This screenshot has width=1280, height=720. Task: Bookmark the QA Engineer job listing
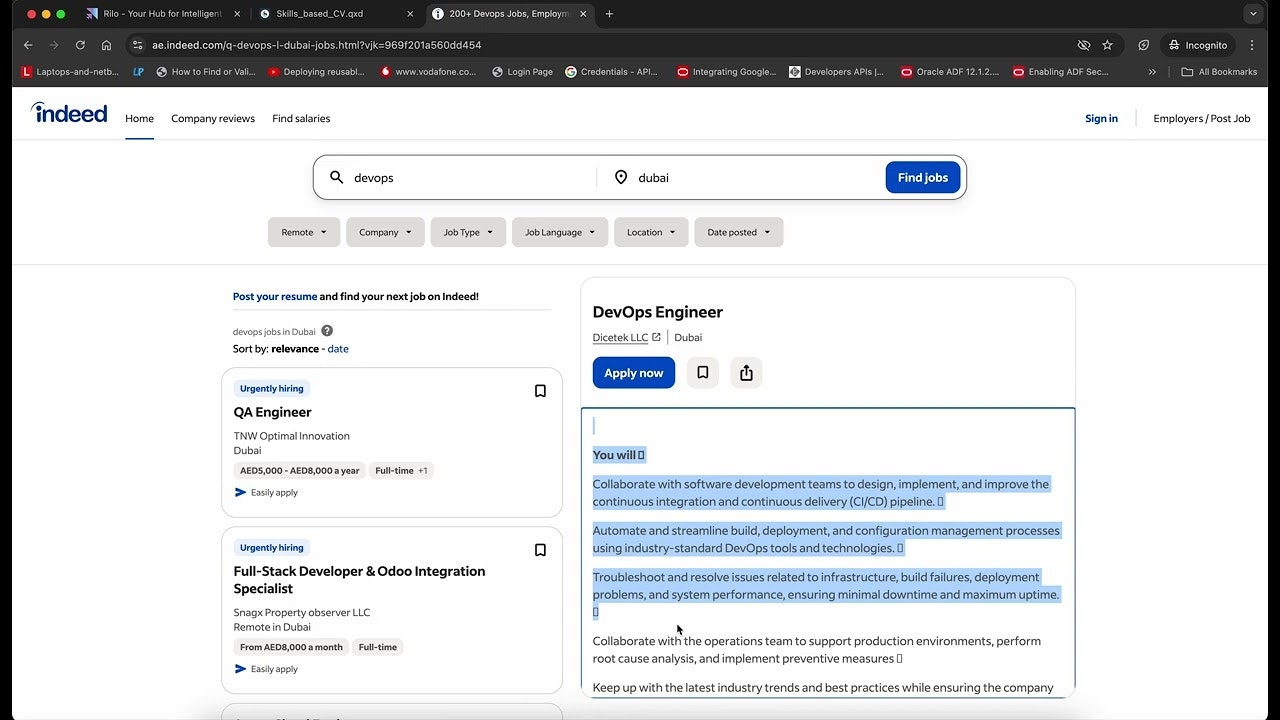540,391
